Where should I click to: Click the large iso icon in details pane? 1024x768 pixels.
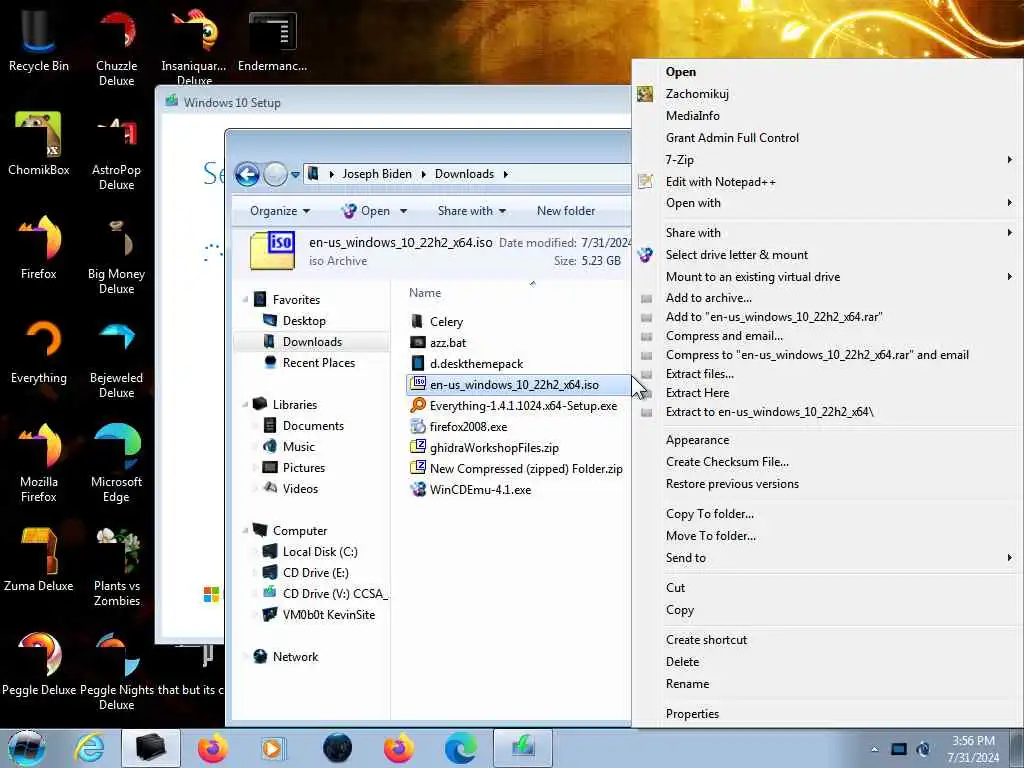(272, 251)
